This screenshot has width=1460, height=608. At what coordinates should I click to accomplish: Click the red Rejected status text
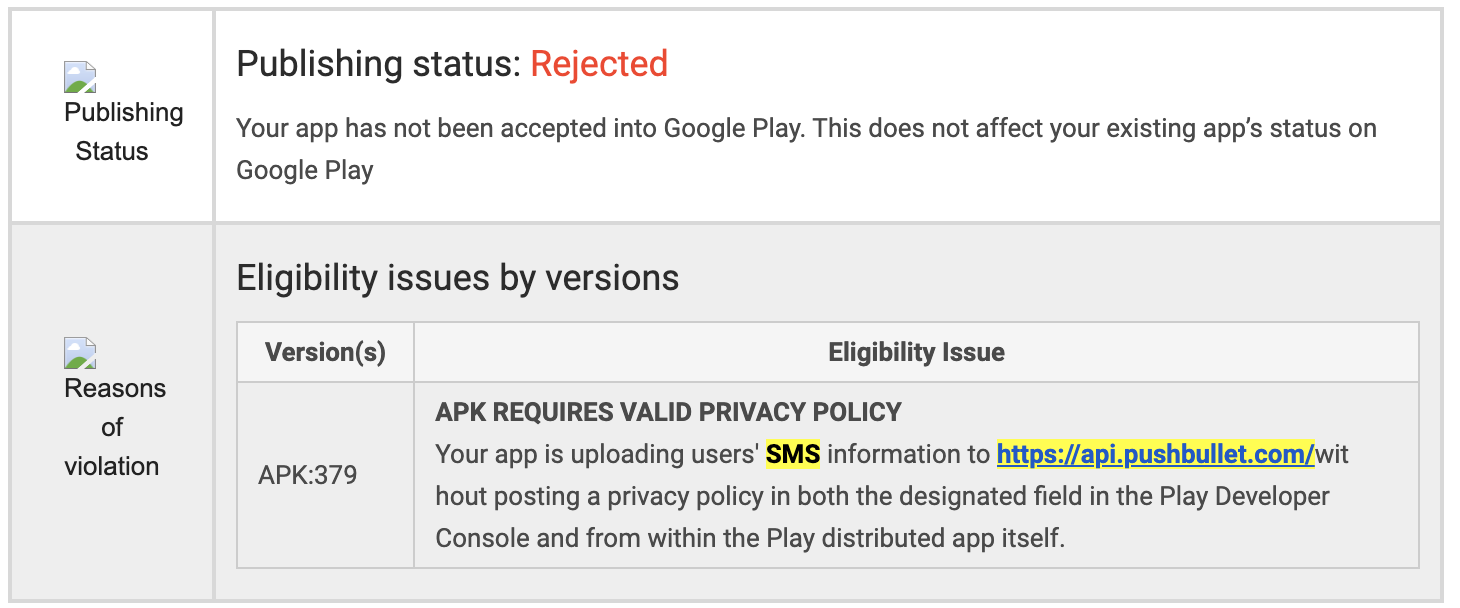[x=599, y=64]
